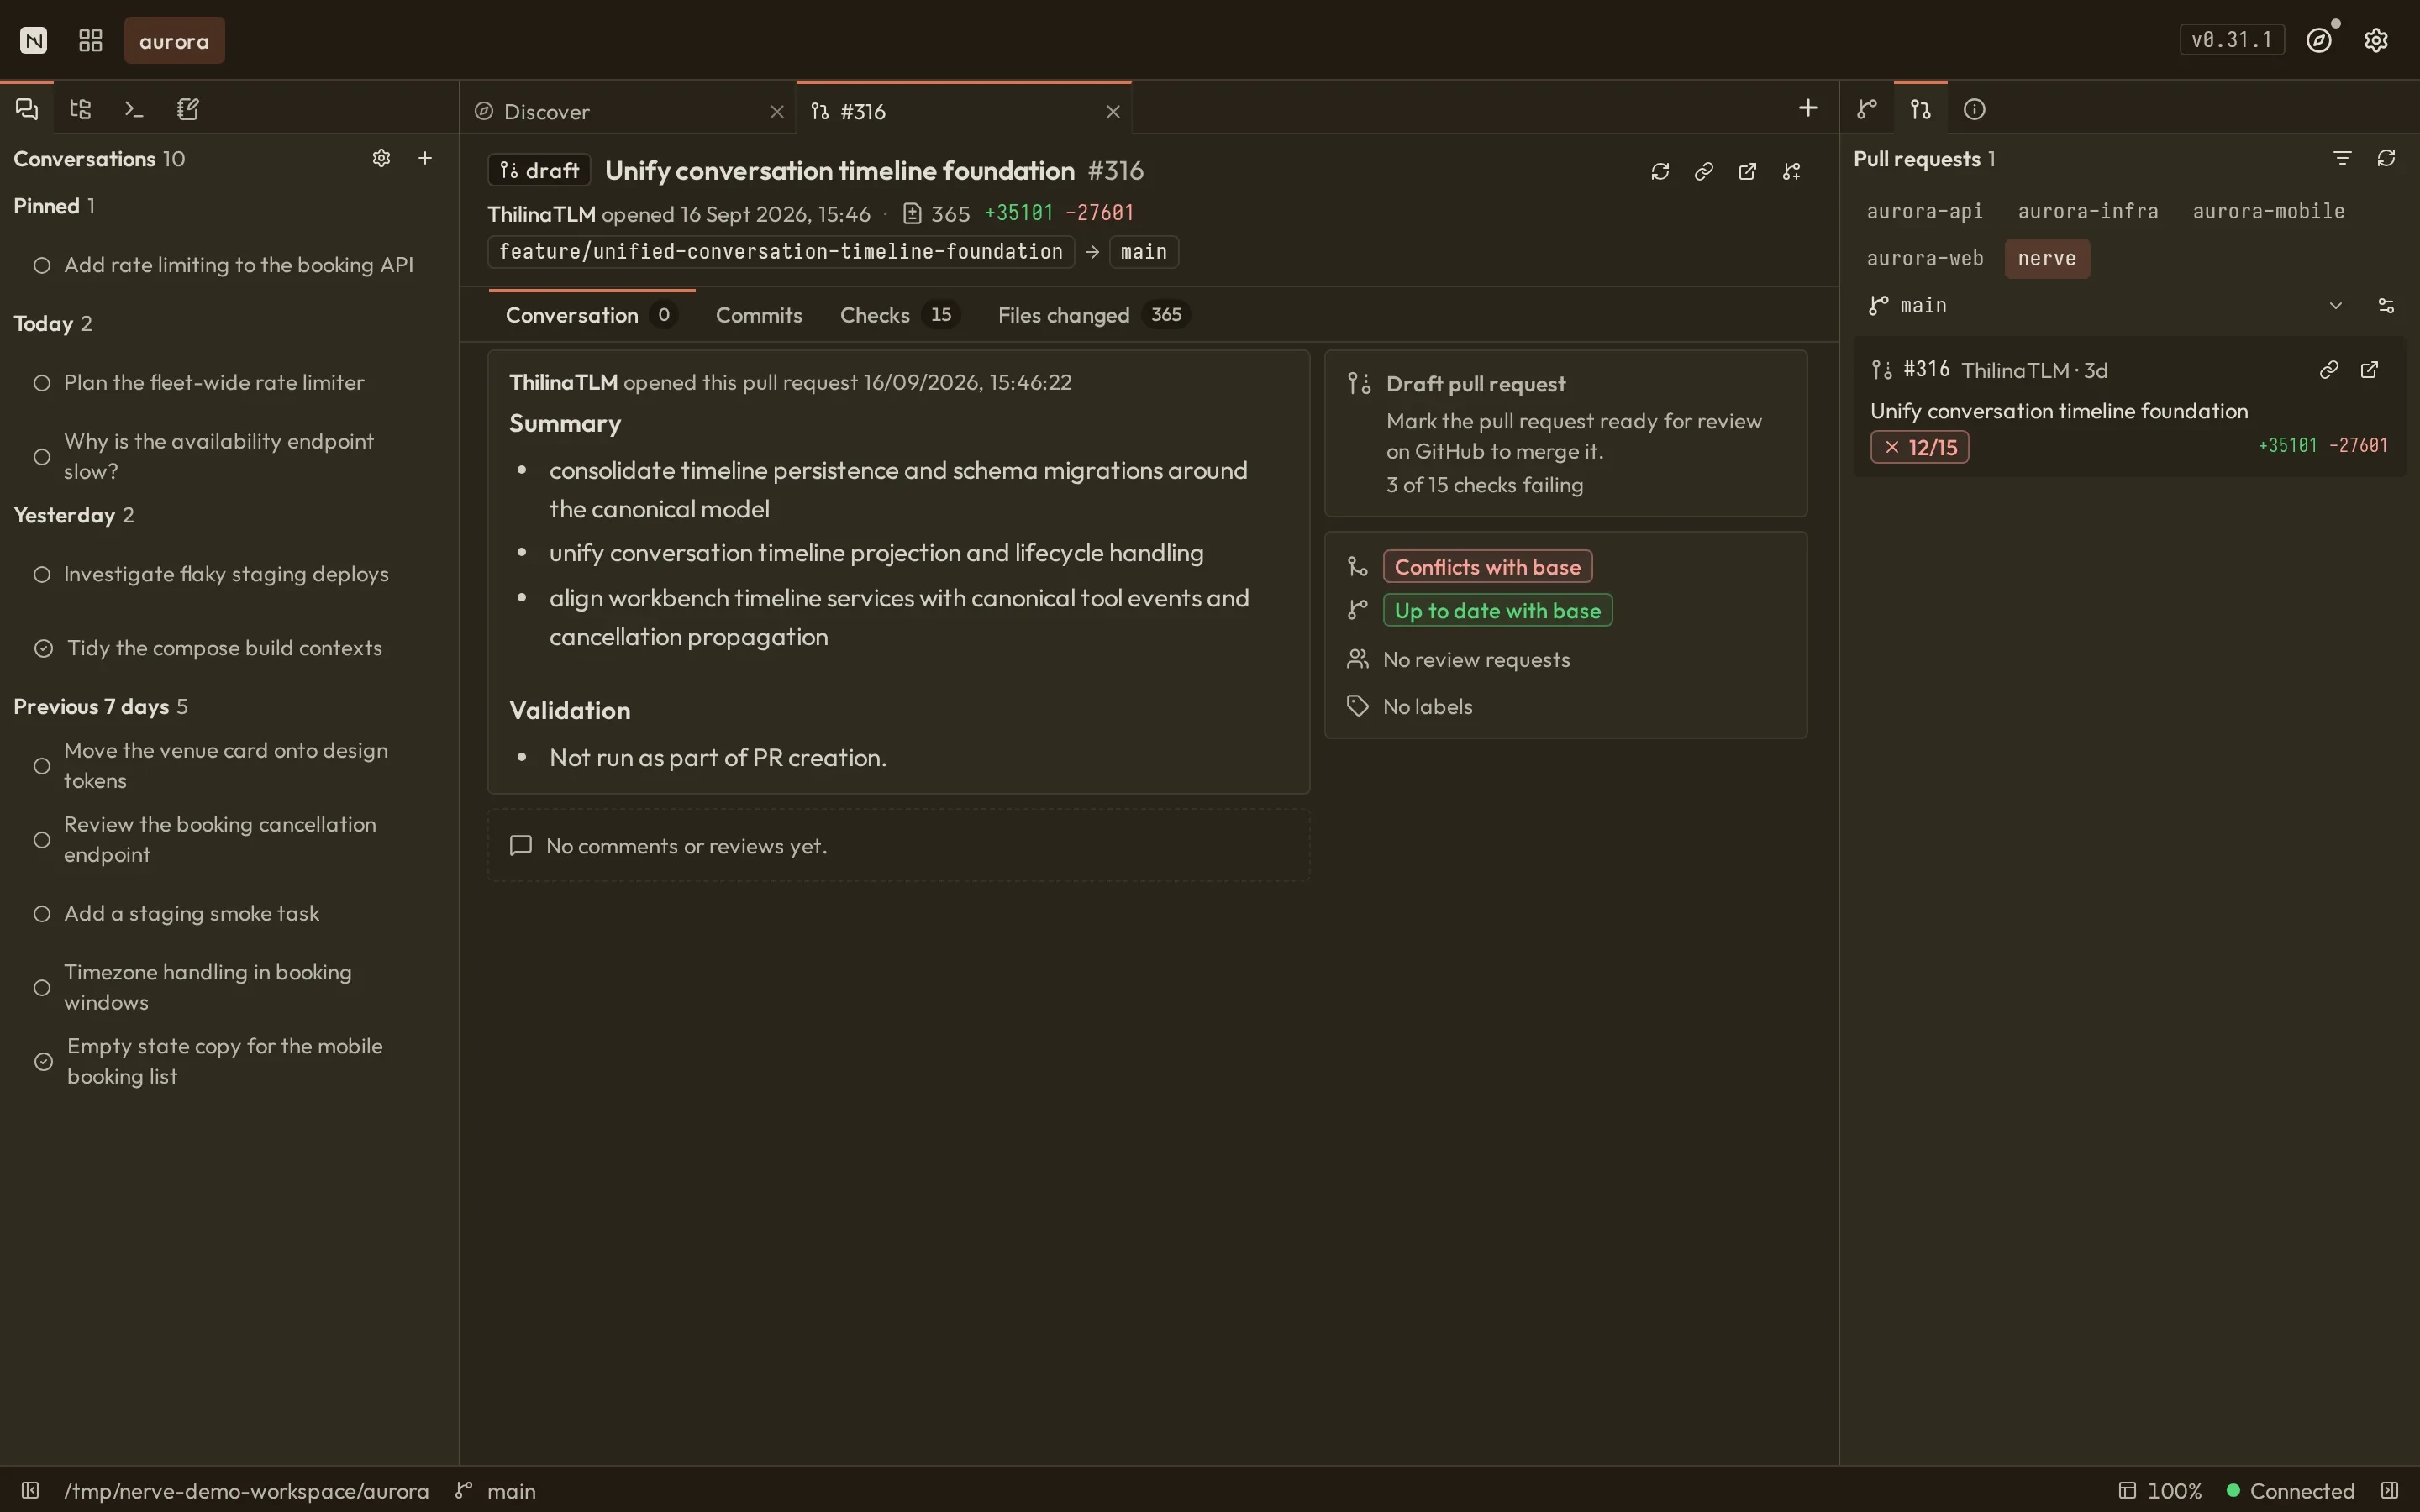This screenshot has width=2420, height=1512.
Task: Refresh pull request #316 header
Action: (1660, 172)
